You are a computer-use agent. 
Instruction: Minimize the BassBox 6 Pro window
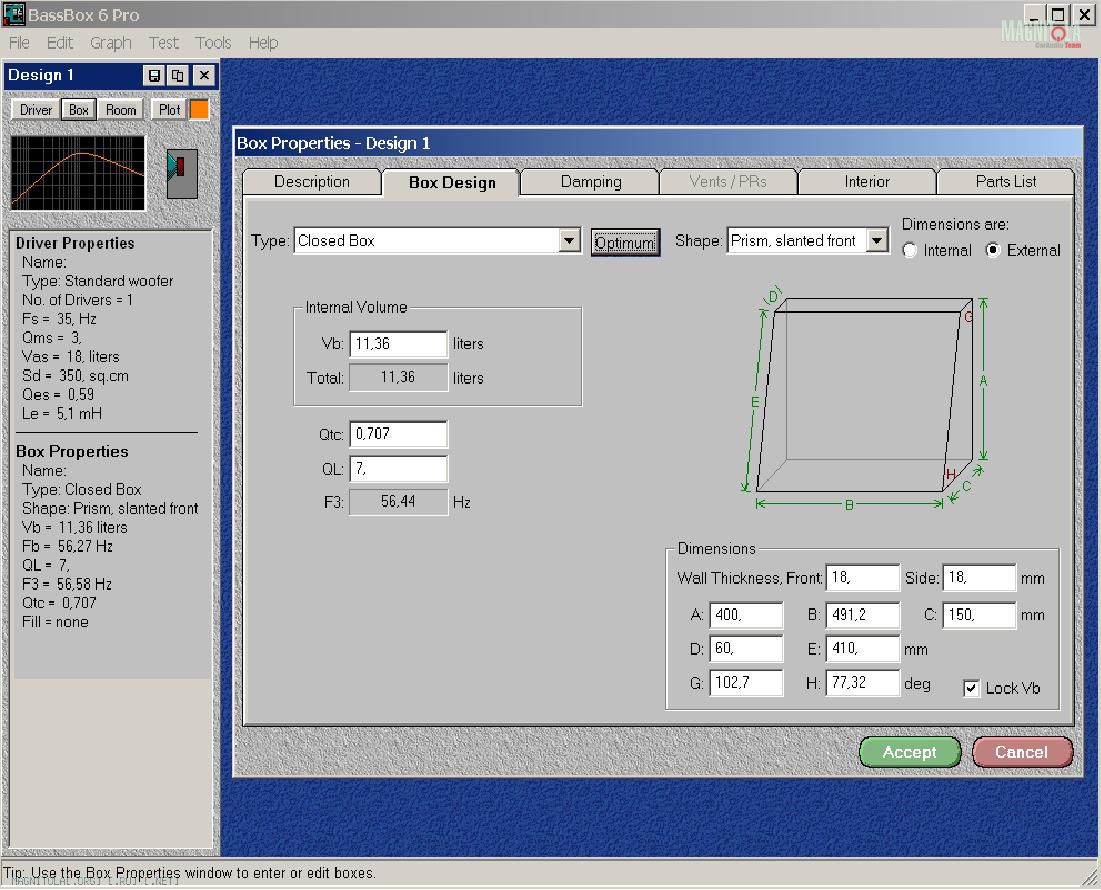click(1034, 15)
